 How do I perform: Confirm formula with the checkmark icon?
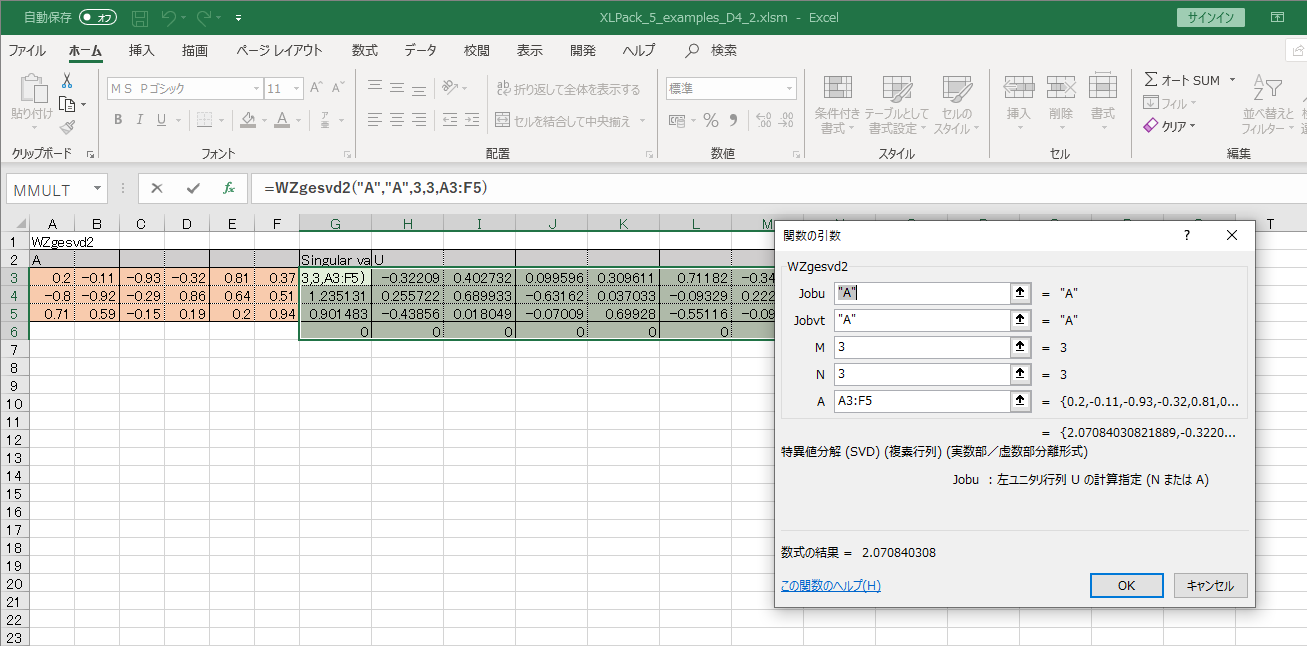coord(193,188)
